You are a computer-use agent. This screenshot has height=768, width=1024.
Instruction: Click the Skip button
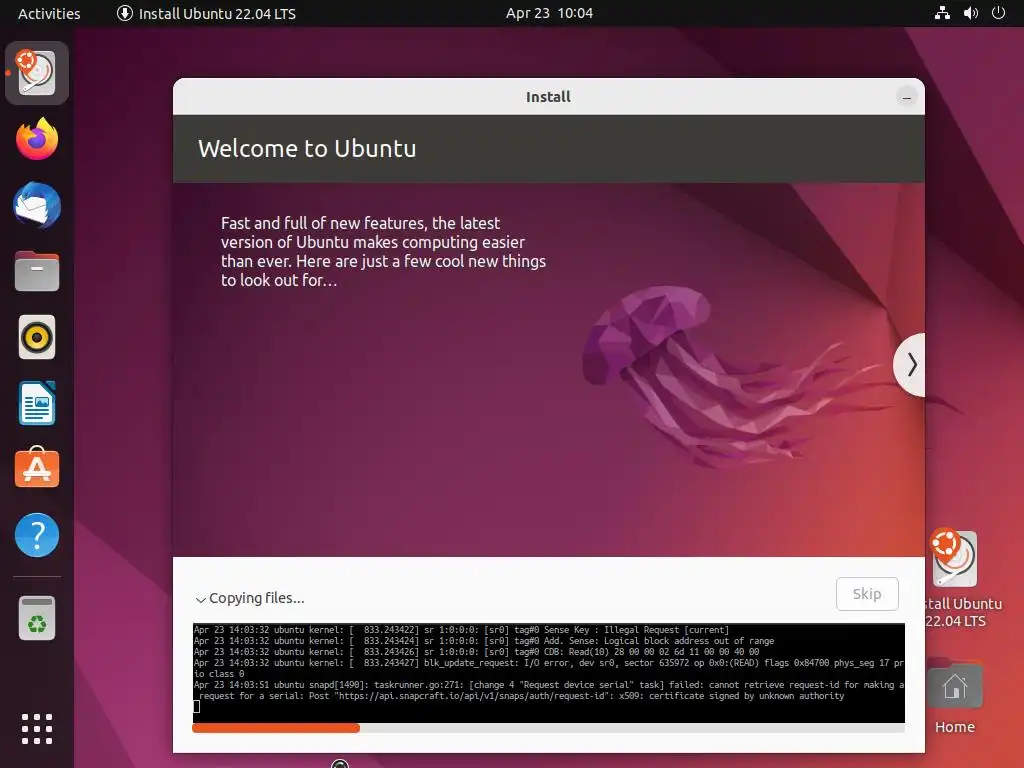(x=867, y=594)
